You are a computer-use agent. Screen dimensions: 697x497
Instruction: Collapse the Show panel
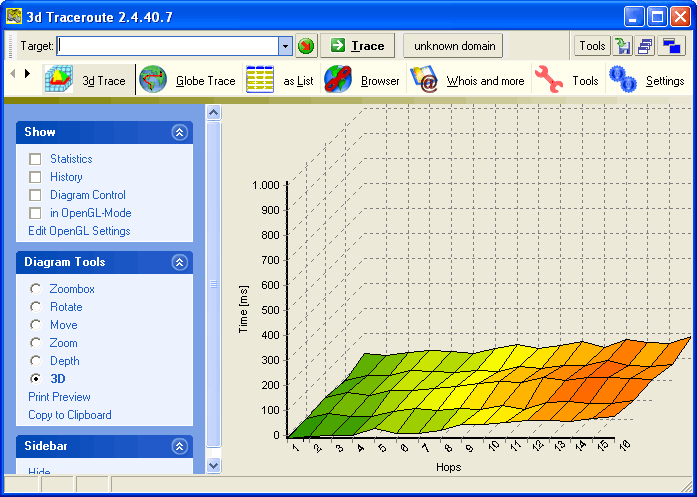point(180,132)
